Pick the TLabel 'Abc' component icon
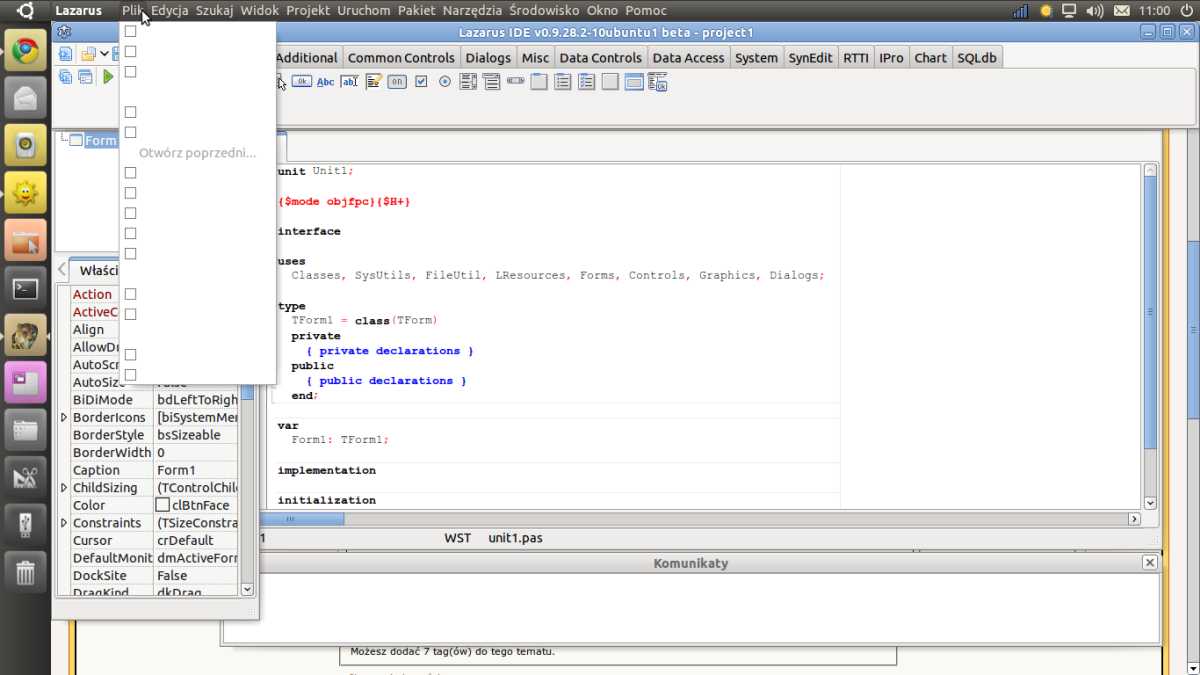This screenshot has height=675, width=1200. pyautogui.click(x=325, y=82)
